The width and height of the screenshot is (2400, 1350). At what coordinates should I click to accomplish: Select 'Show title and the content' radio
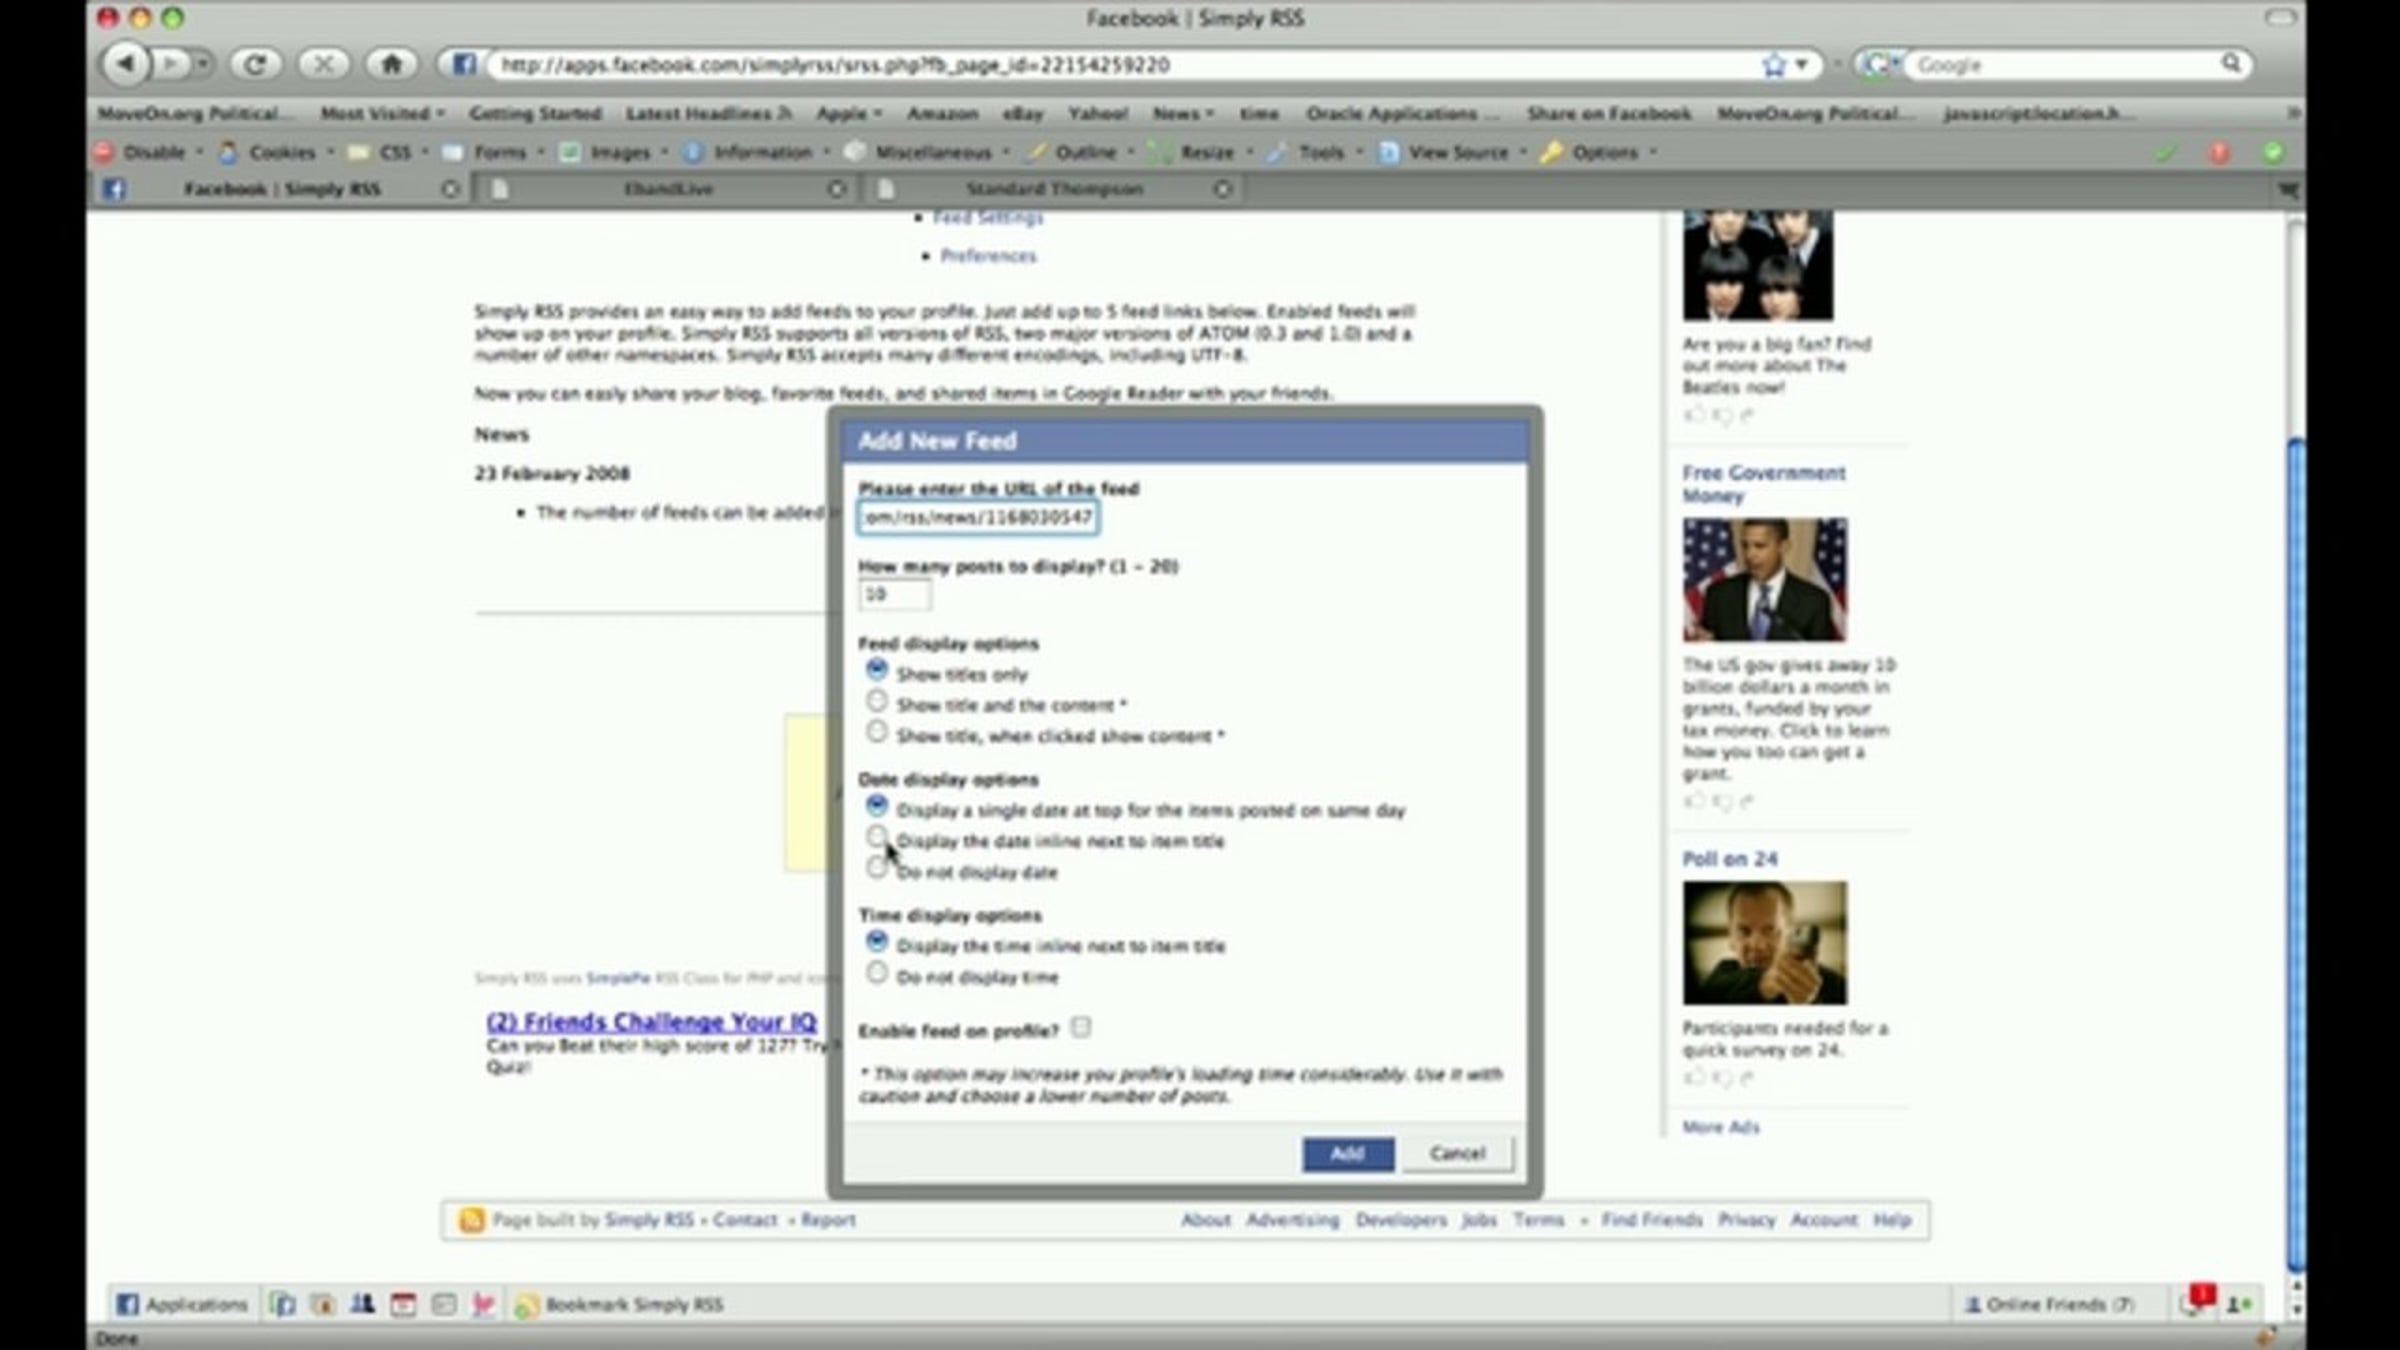877,701
